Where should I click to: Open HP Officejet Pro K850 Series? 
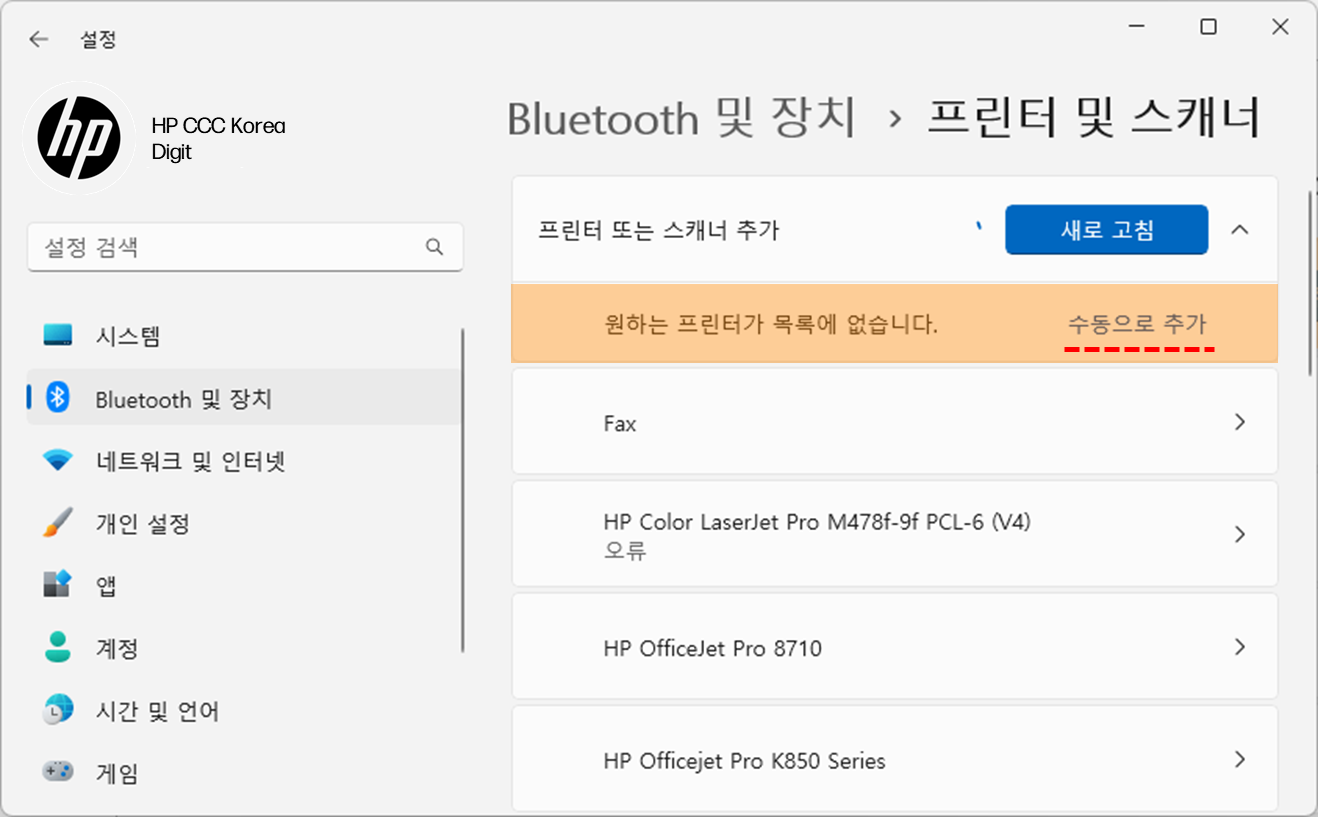pos(1239,760)
